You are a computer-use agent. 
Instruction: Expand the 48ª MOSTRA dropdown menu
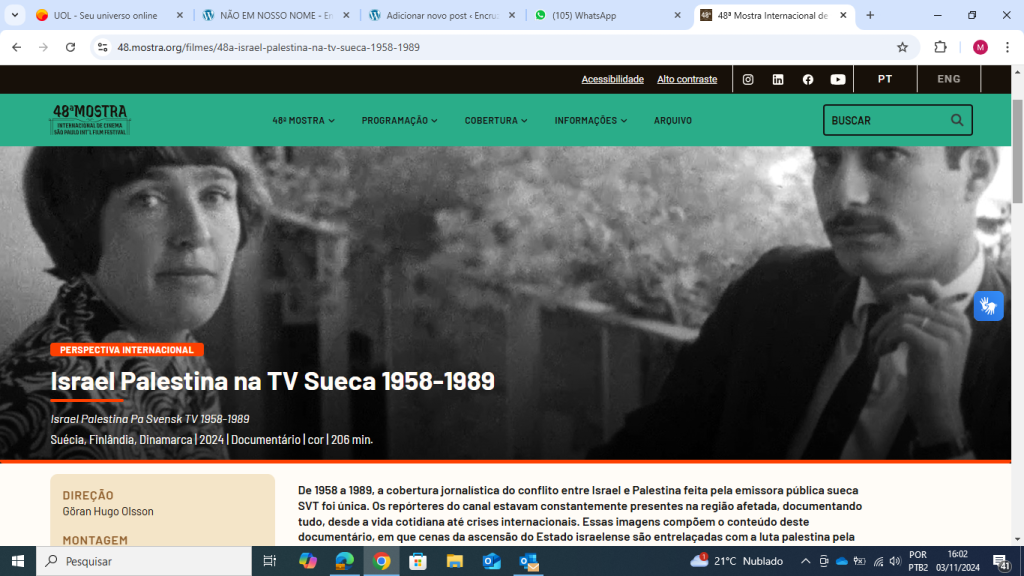click(303, 121)
